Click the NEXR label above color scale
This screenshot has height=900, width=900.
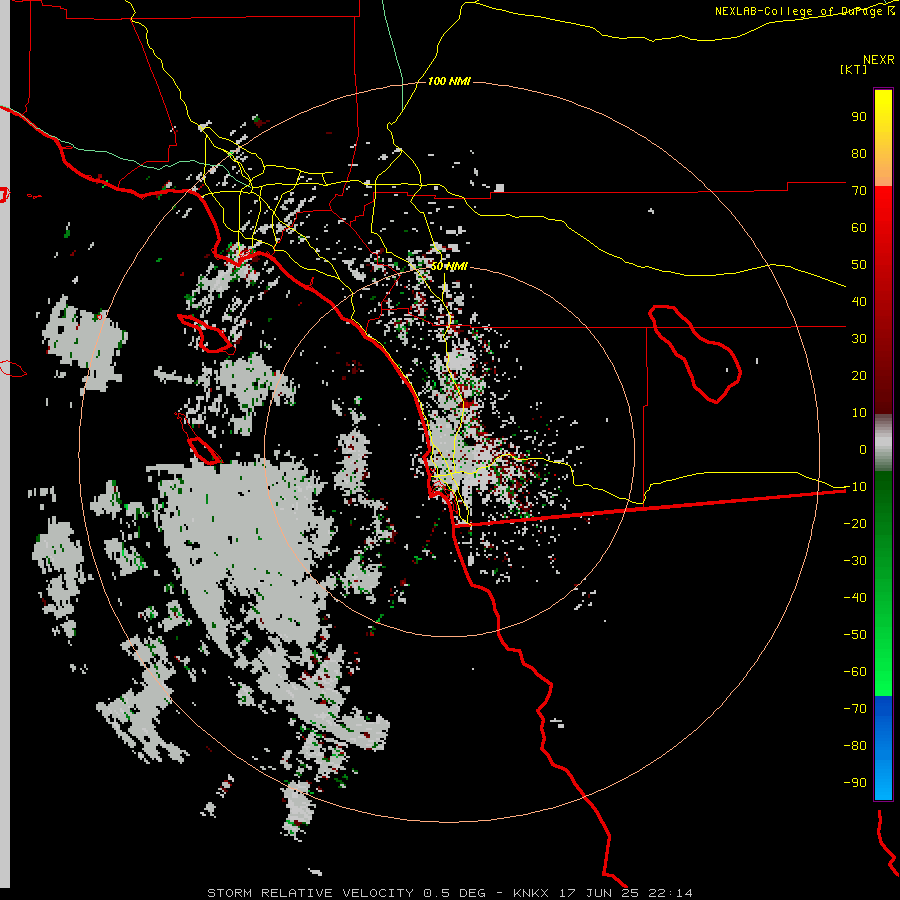point(879,60)
